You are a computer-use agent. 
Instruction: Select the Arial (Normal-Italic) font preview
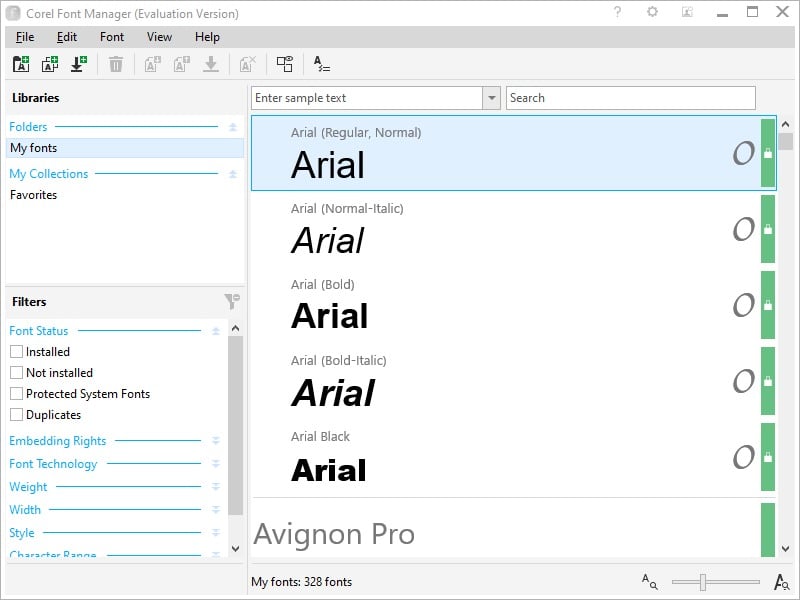[513, 229]
